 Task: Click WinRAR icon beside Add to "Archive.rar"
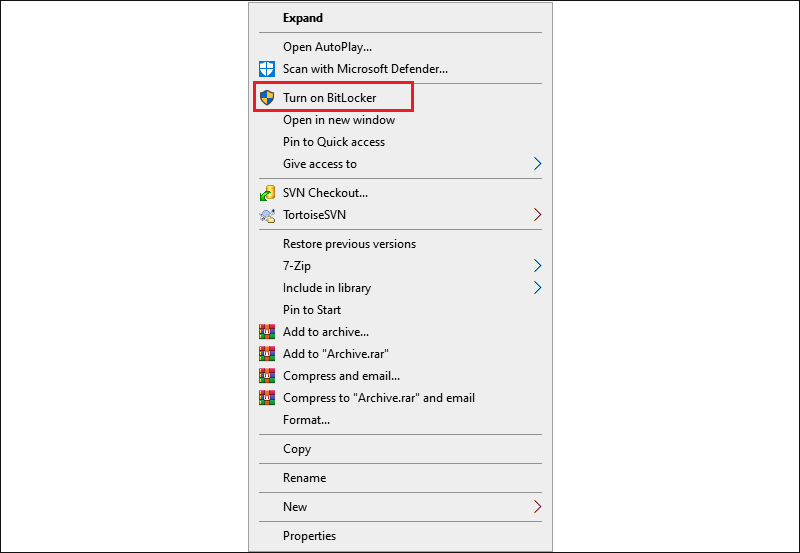click(267, 354)
